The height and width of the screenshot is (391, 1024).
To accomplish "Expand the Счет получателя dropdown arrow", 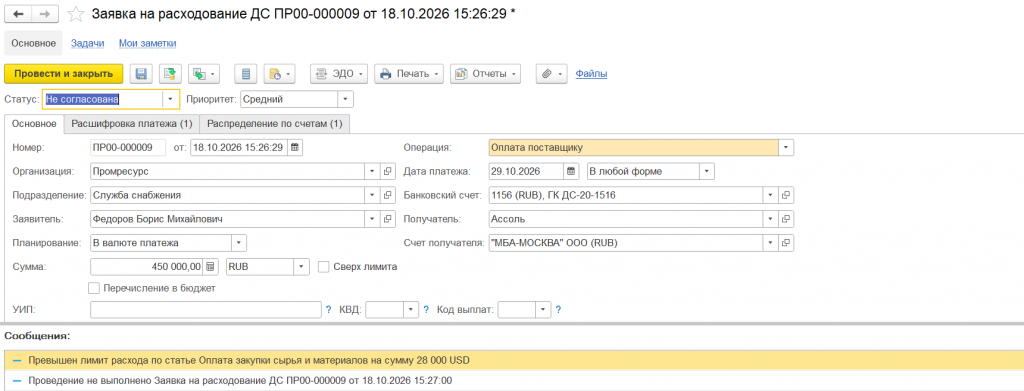I will click(771, 243).
